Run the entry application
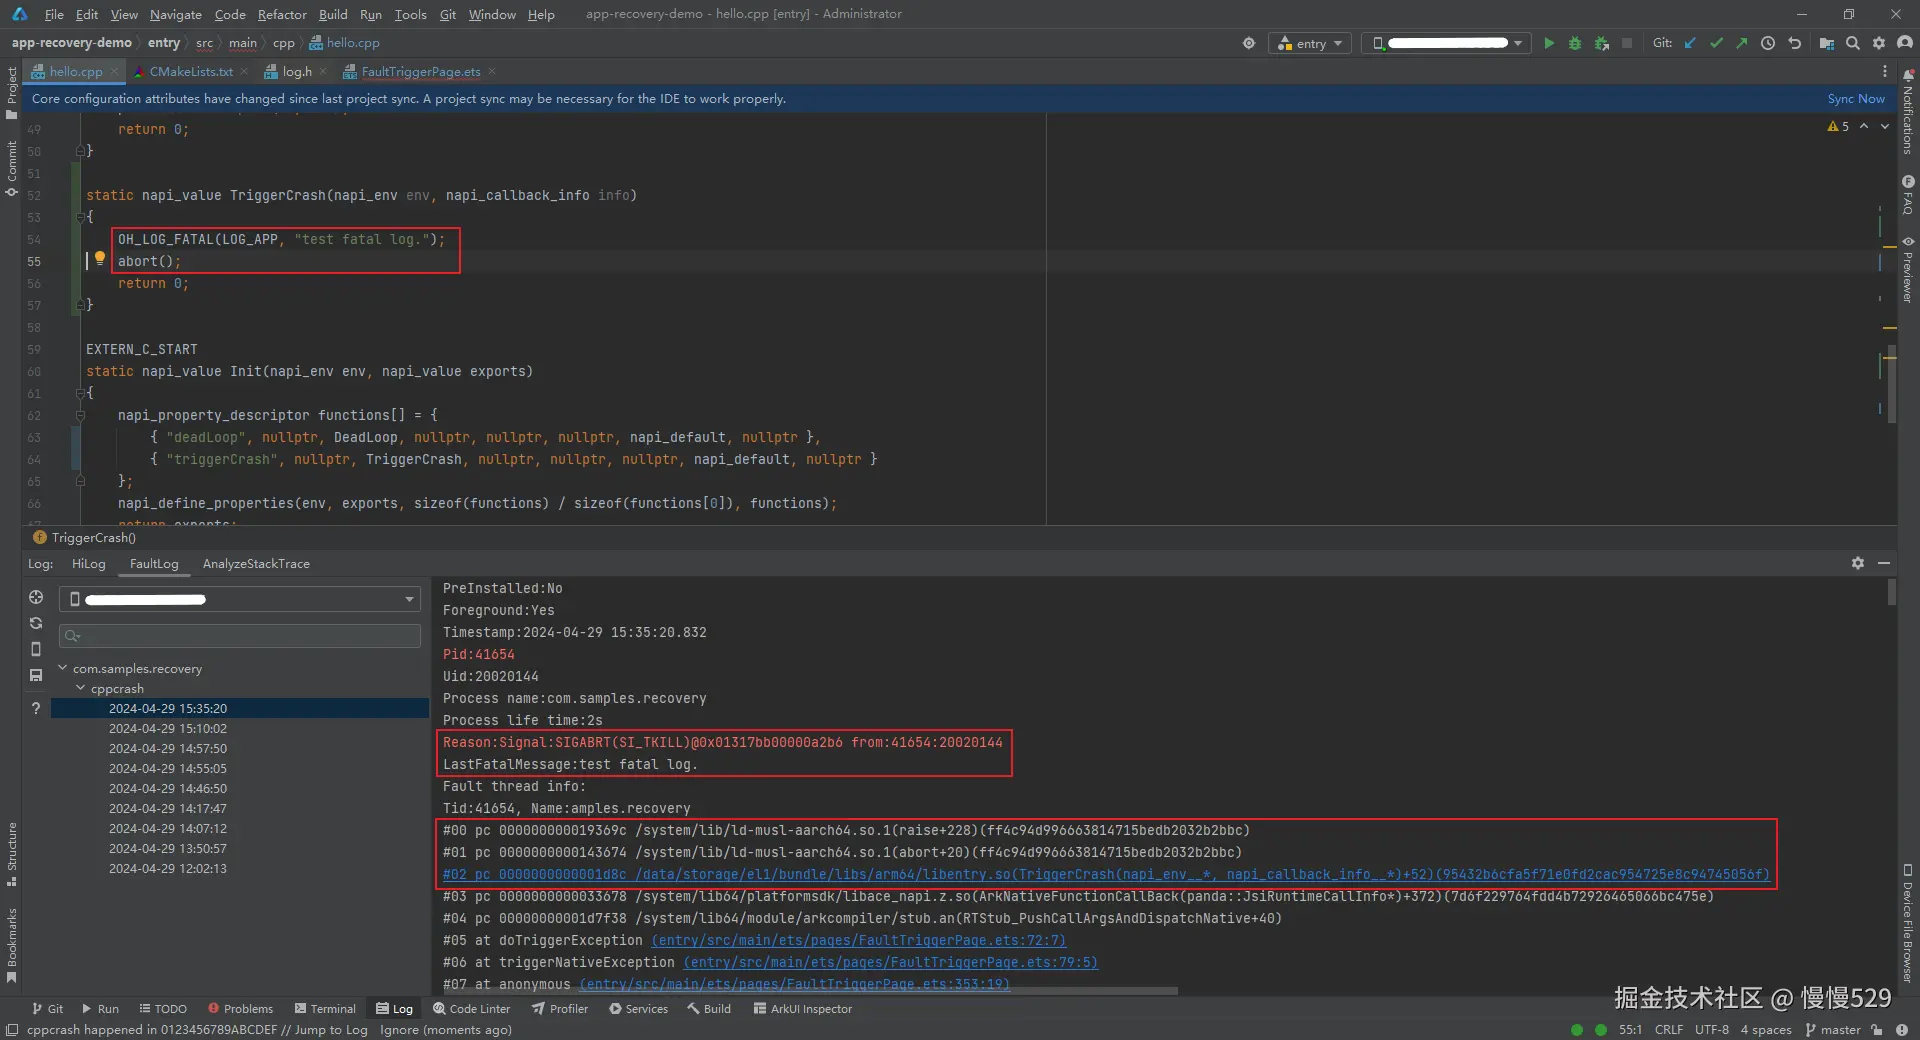Image resolution: width=1920 pixels, height=1040 pixels. [x=1549, y=43]
